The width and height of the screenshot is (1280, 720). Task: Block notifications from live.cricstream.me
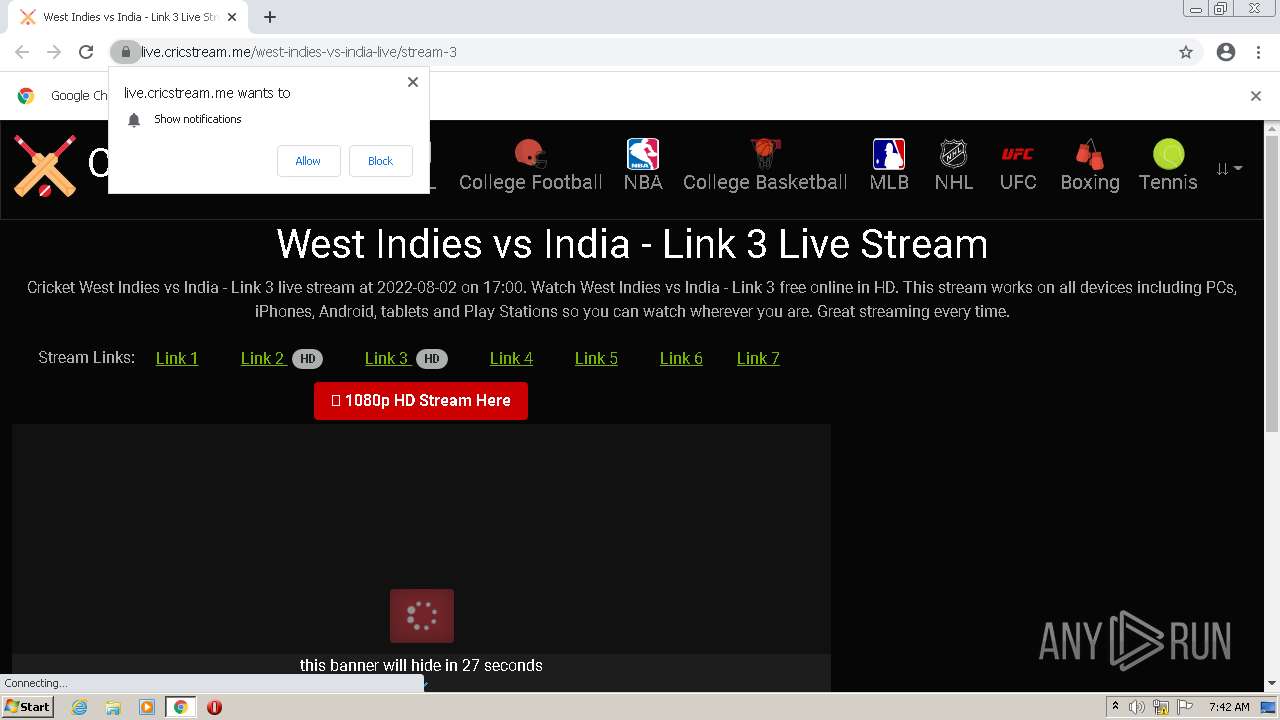pos(380,161)
